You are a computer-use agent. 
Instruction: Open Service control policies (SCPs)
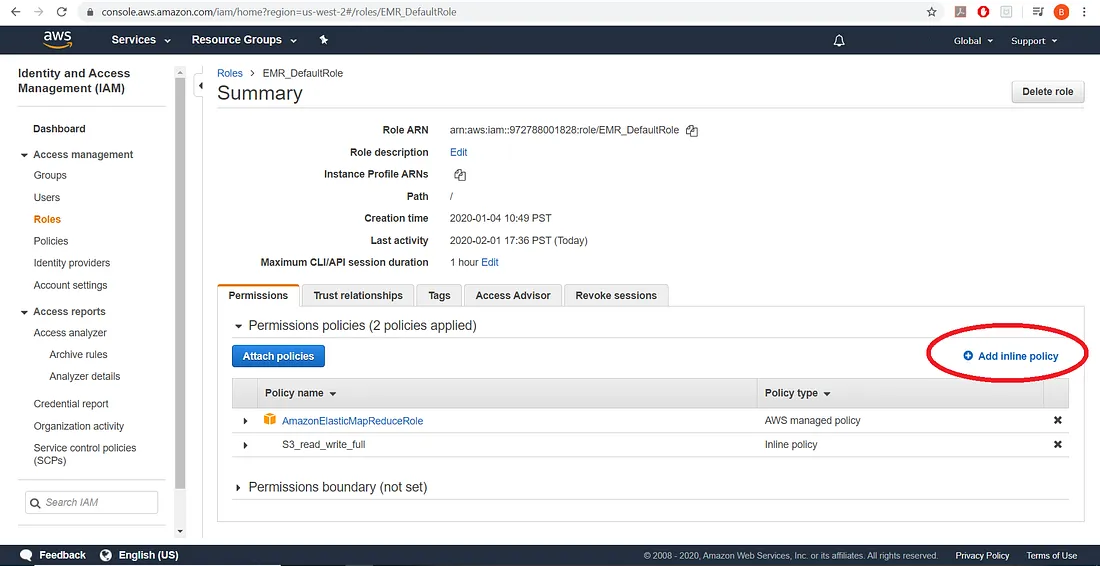(85, 454)
